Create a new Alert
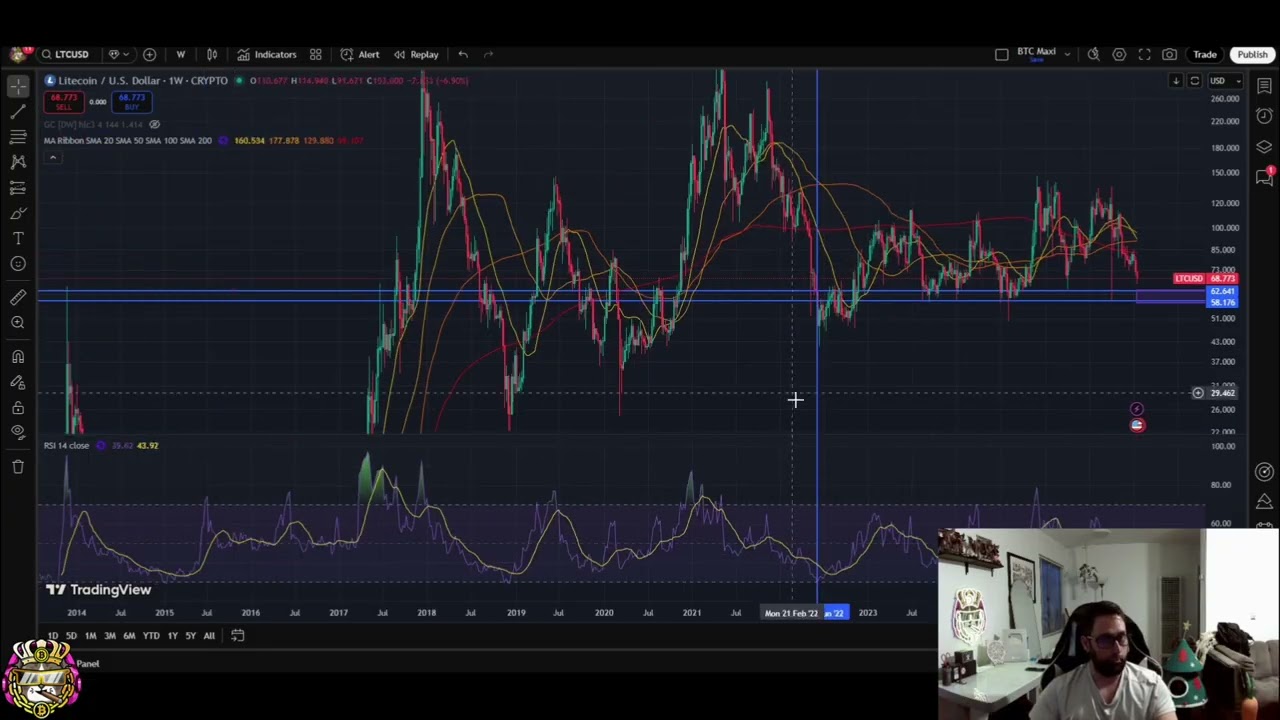The height and width of the screenshot is (720, 1280). pos(360,54)
